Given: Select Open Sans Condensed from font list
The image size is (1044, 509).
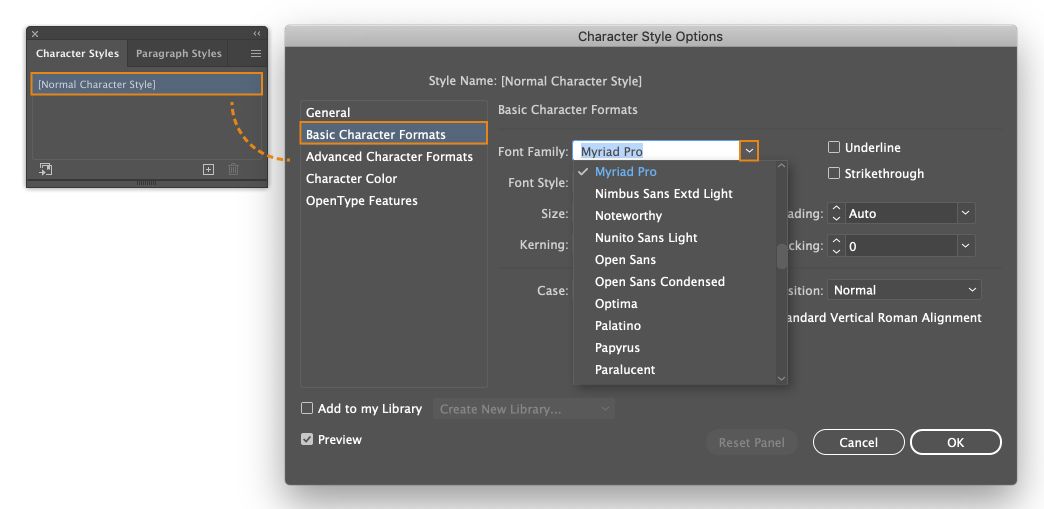Looking at the screenshot, I should click(659, 282).
